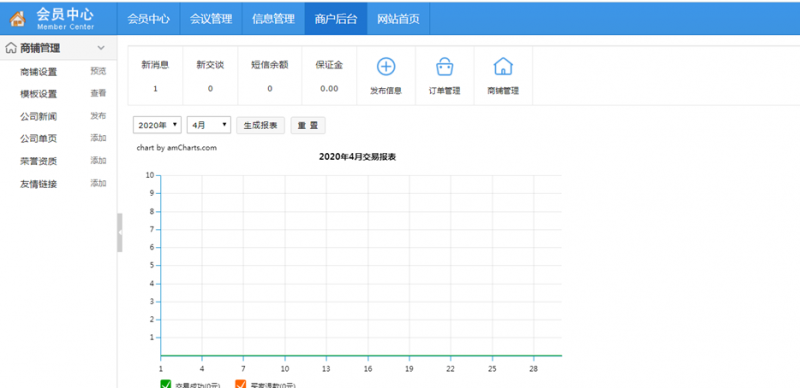The height and width of the screenshot is (388, 800).
Task: Click the 新消息 count box
Action: [155, 76]
